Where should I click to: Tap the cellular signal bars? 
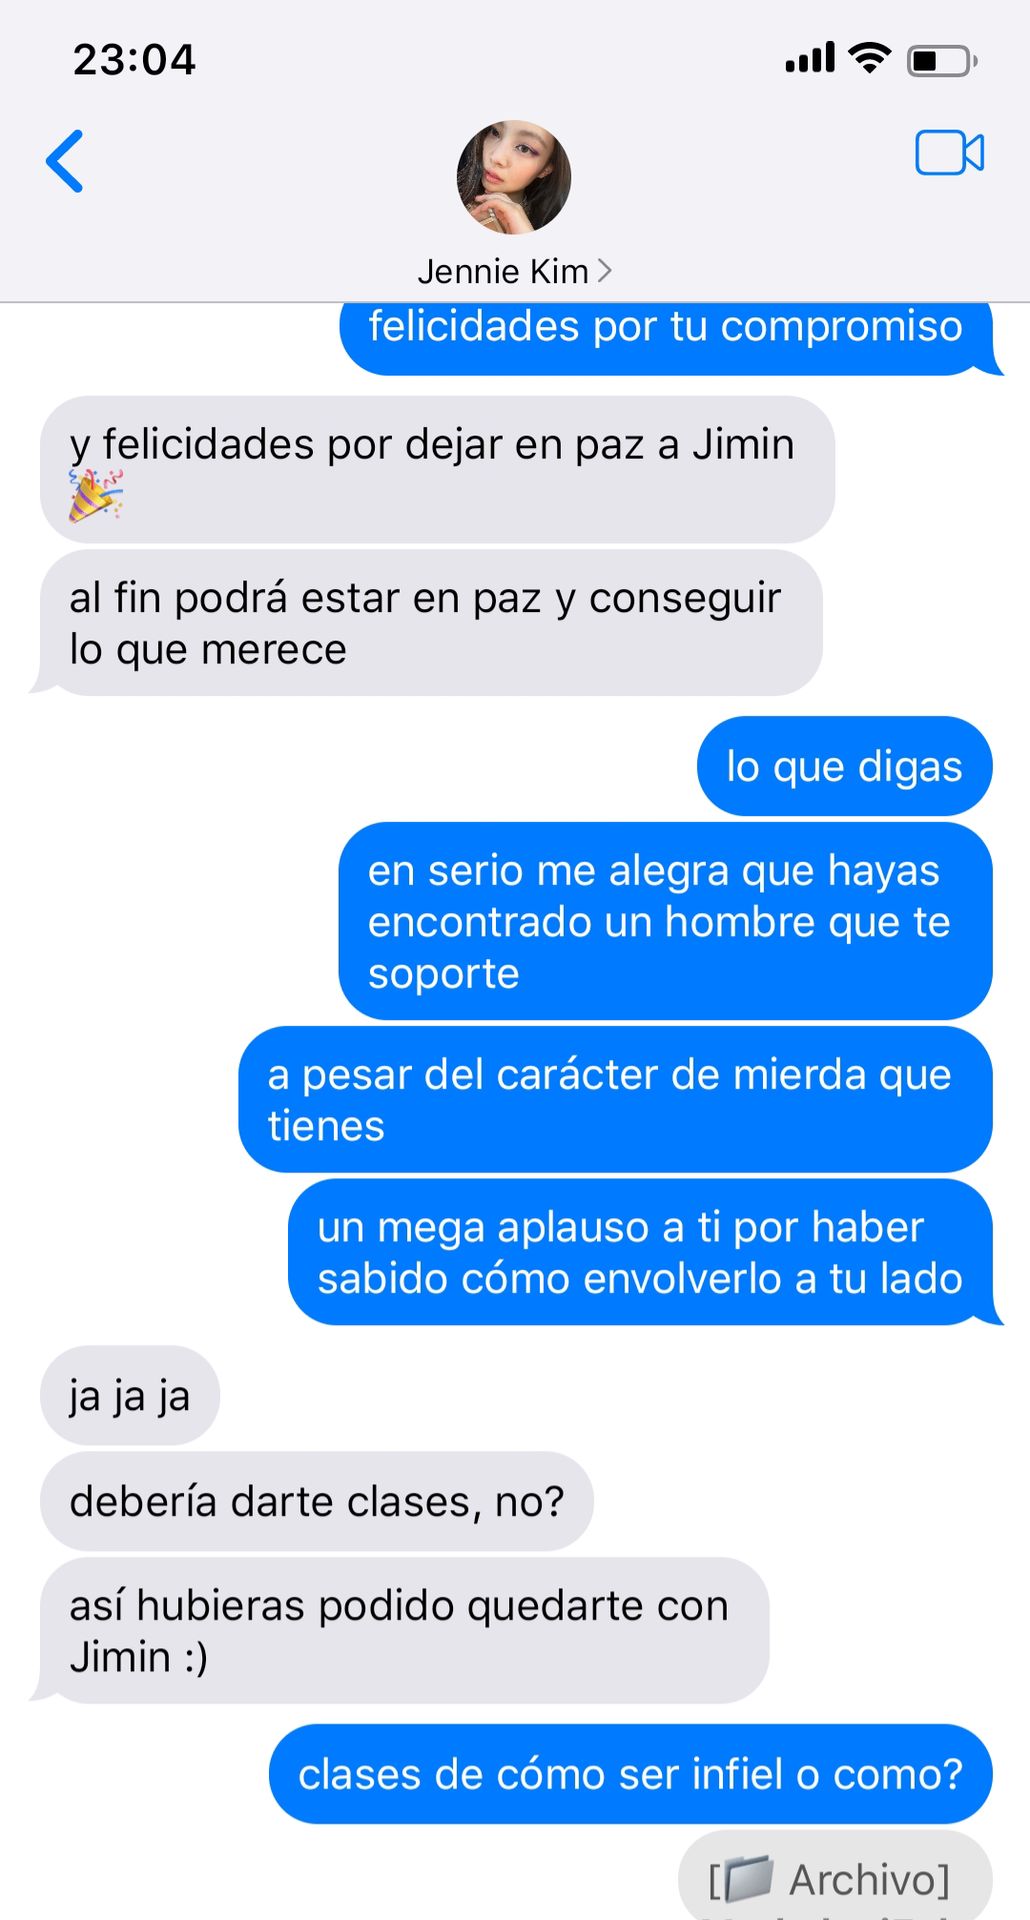coord(810,58)
